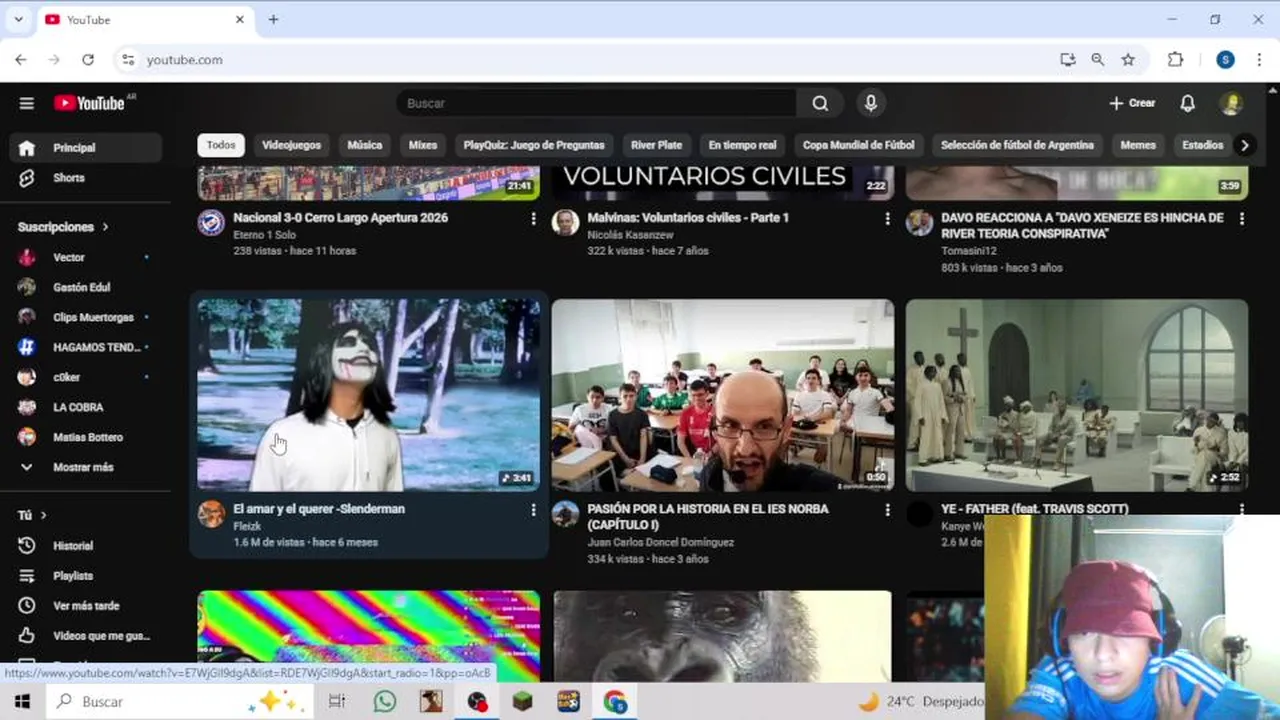Screen dimensions: 1280x720
Task: Click the Crear button
Action: click(x=1132, y=103)
